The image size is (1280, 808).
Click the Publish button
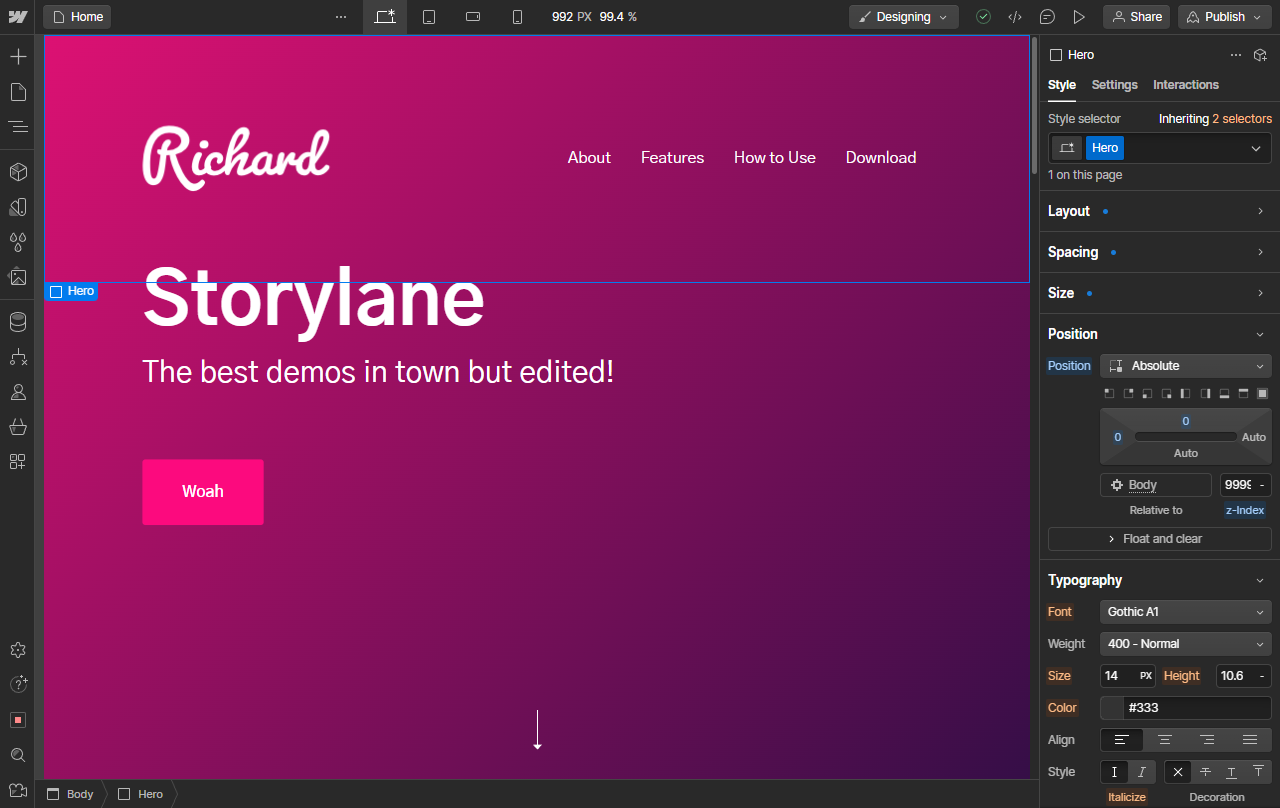(x=1224, y=17)
